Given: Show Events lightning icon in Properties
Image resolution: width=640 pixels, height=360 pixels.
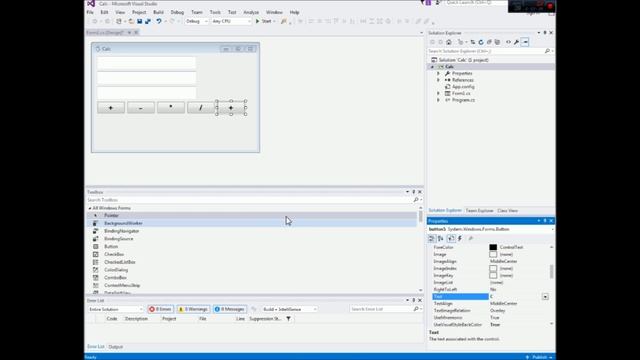Looking at the screenshot, I should point(460,238).
